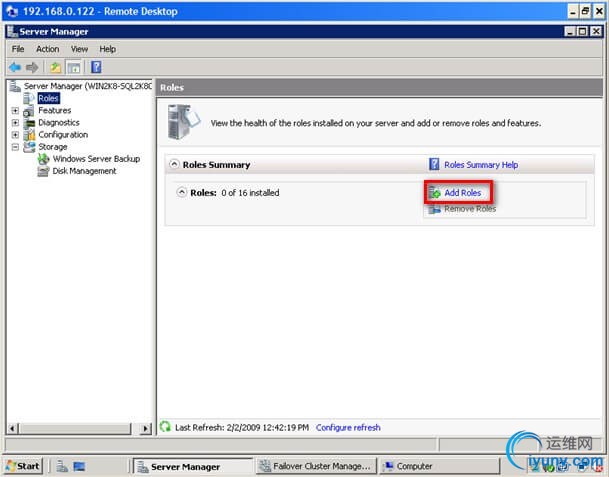Screen dimensions: 609x477
Task: Click the Disk Management icon
Action: (43, 171)
